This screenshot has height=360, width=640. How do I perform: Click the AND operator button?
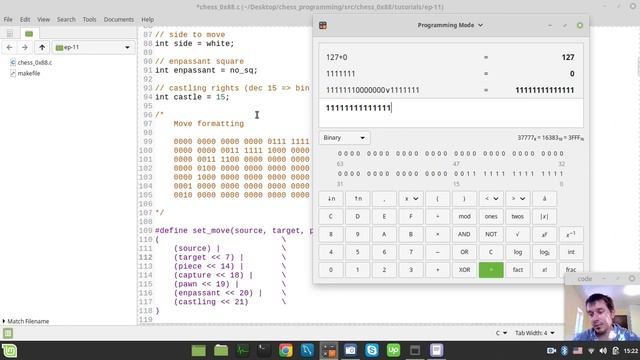[x=464, y=234]
